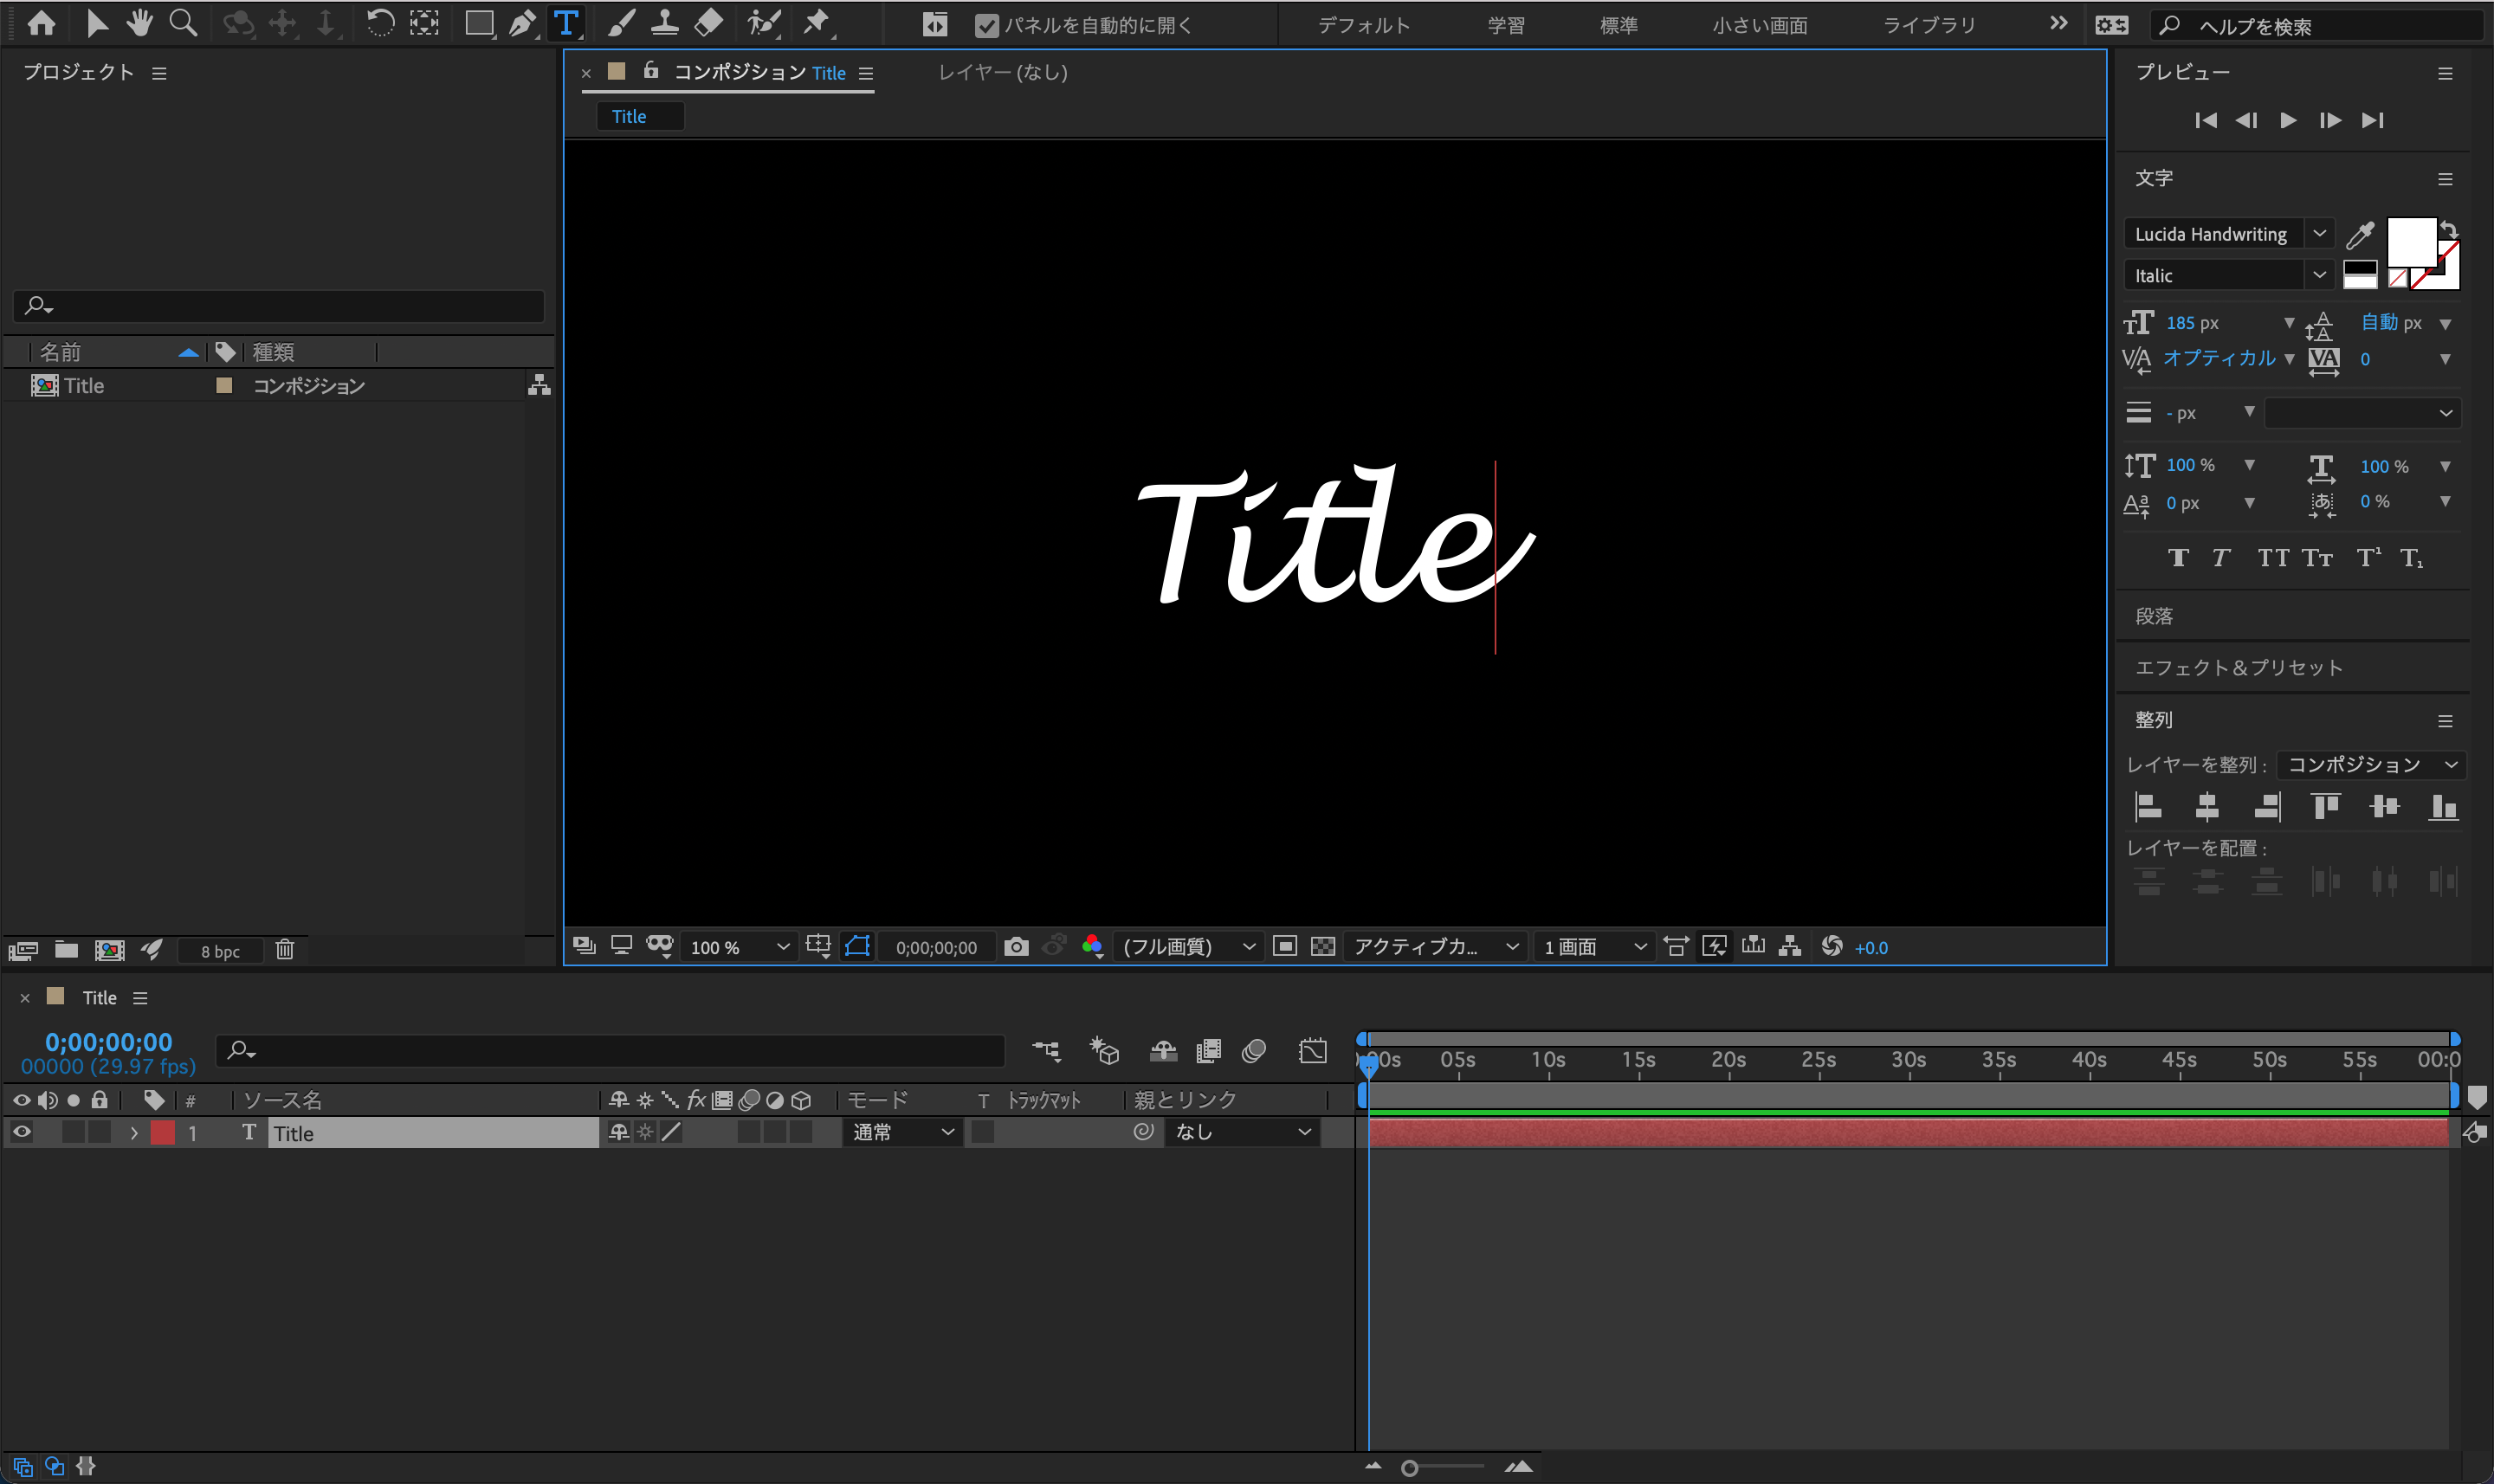
Task: Select the コンポジション Title tab
Action: [734, 73]
